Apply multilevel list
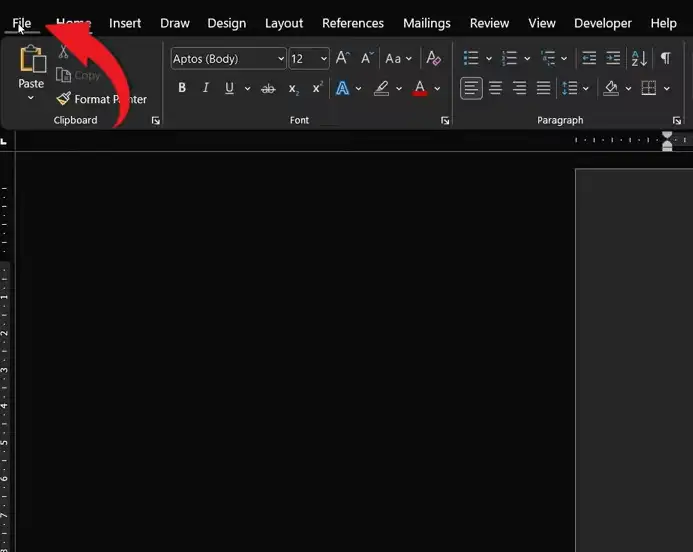This screenshot has width=693, height=552. (x=548, y=58)
